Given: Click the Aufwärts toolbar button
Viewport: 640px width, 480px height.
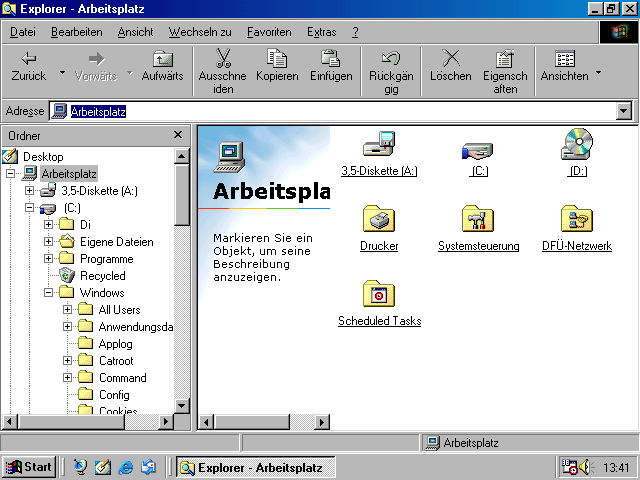Looking at the screenshot, I should [x=162, y=66].
